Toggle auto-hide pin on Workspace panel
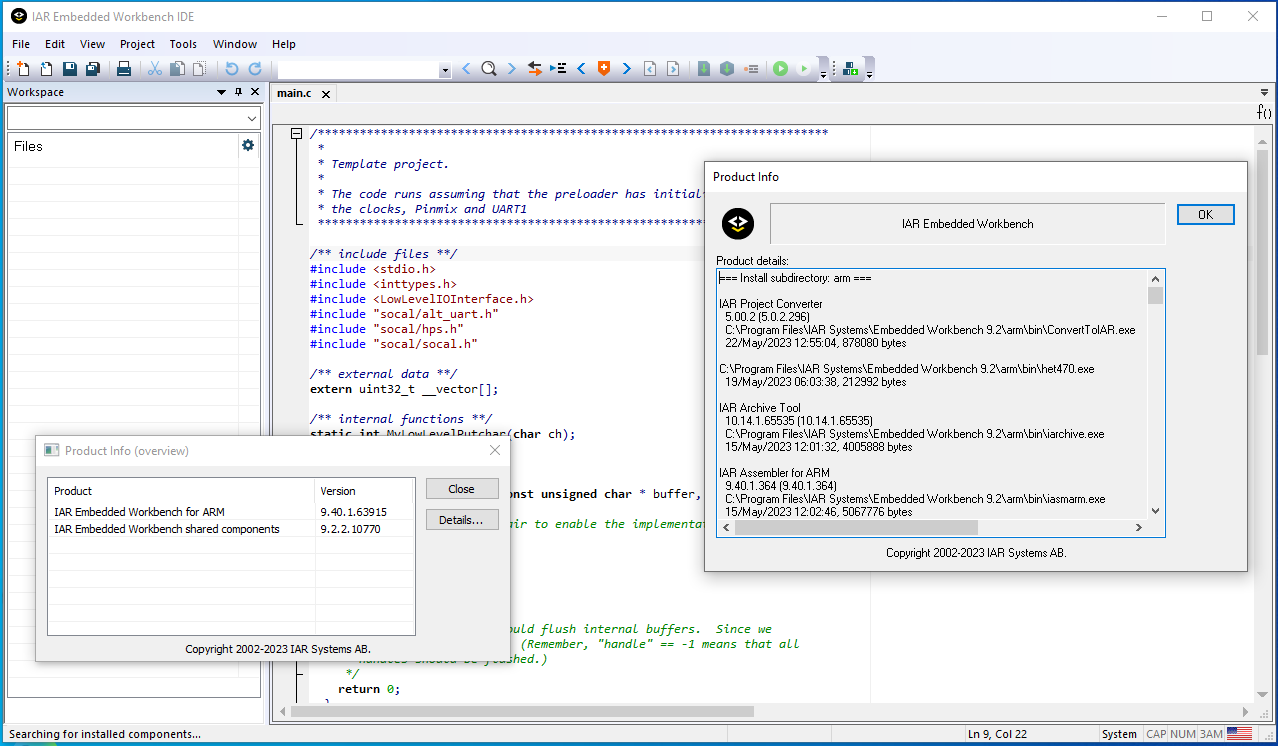Screen dimensions: 1278x746 click(x=238, y=92)
